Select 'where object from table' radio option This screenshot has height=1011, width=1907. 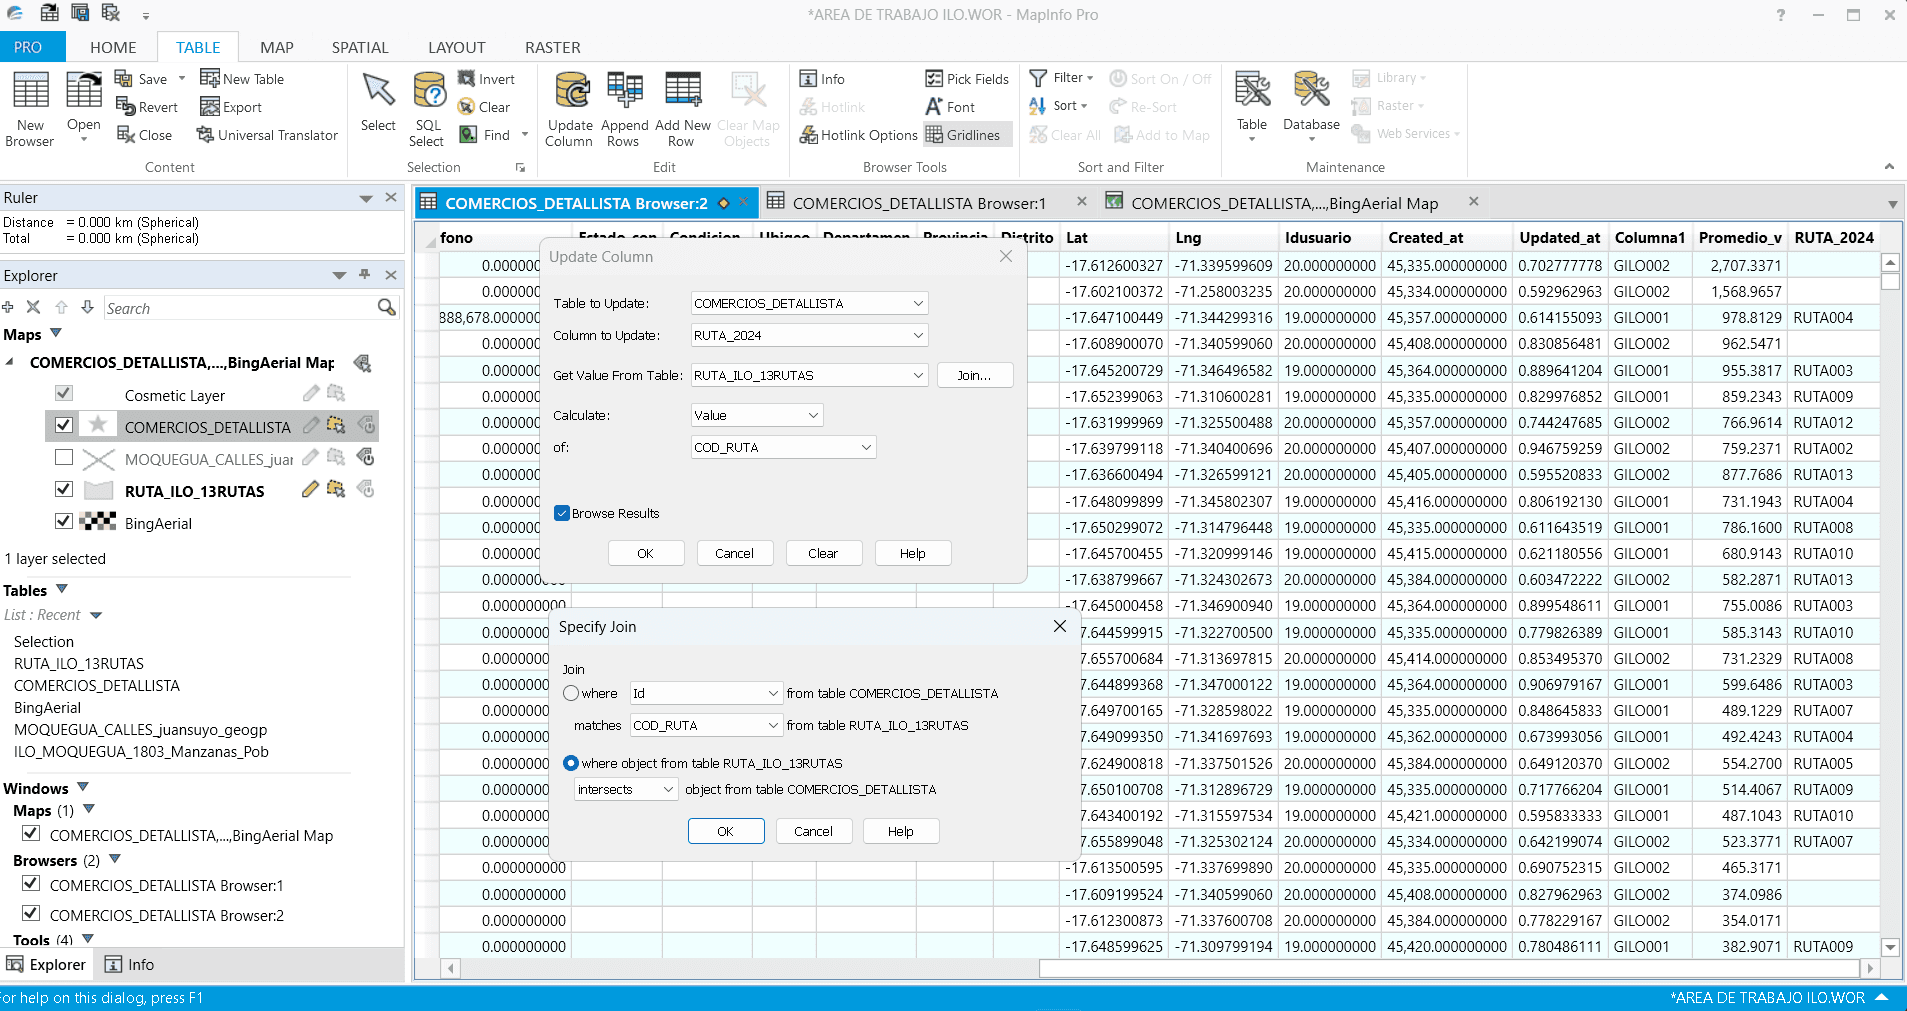point(571,763)
